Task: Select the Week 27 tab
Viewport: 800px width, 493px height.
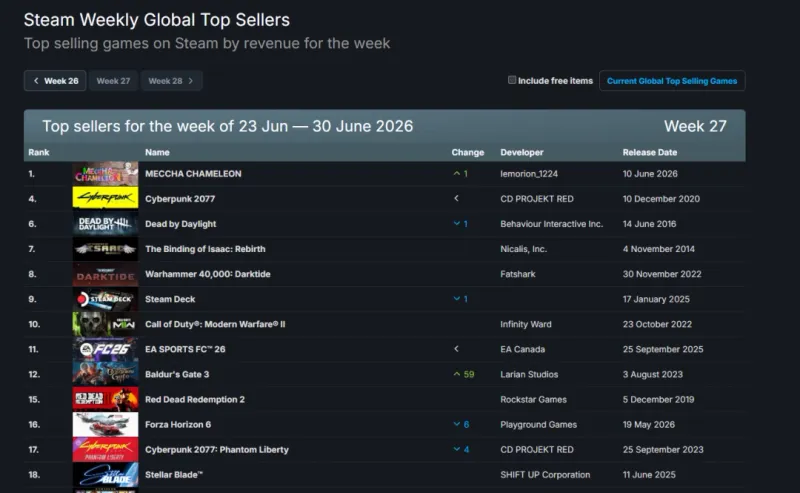Action: click(113, 81)
